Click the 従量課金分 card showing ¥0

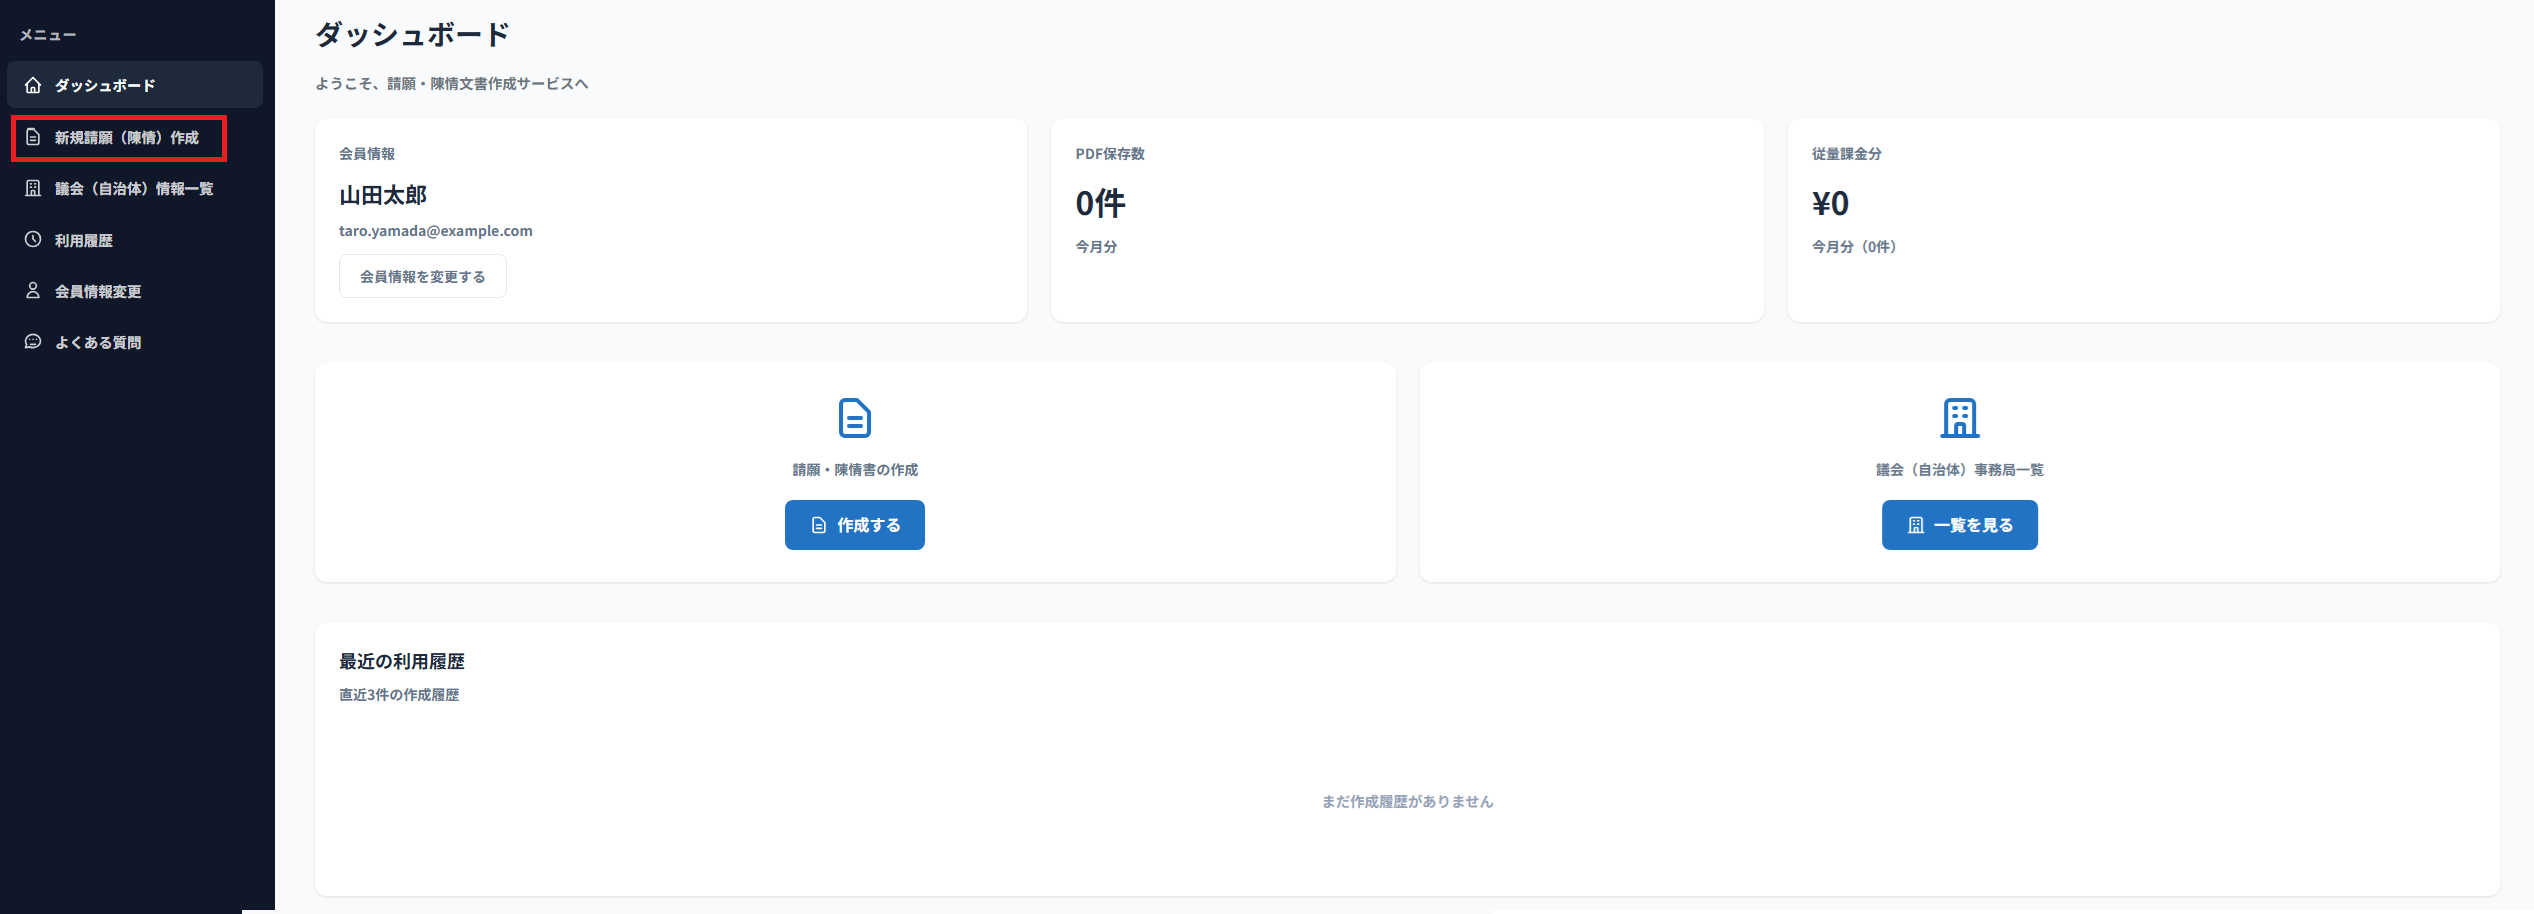(x=2143, y=220)
